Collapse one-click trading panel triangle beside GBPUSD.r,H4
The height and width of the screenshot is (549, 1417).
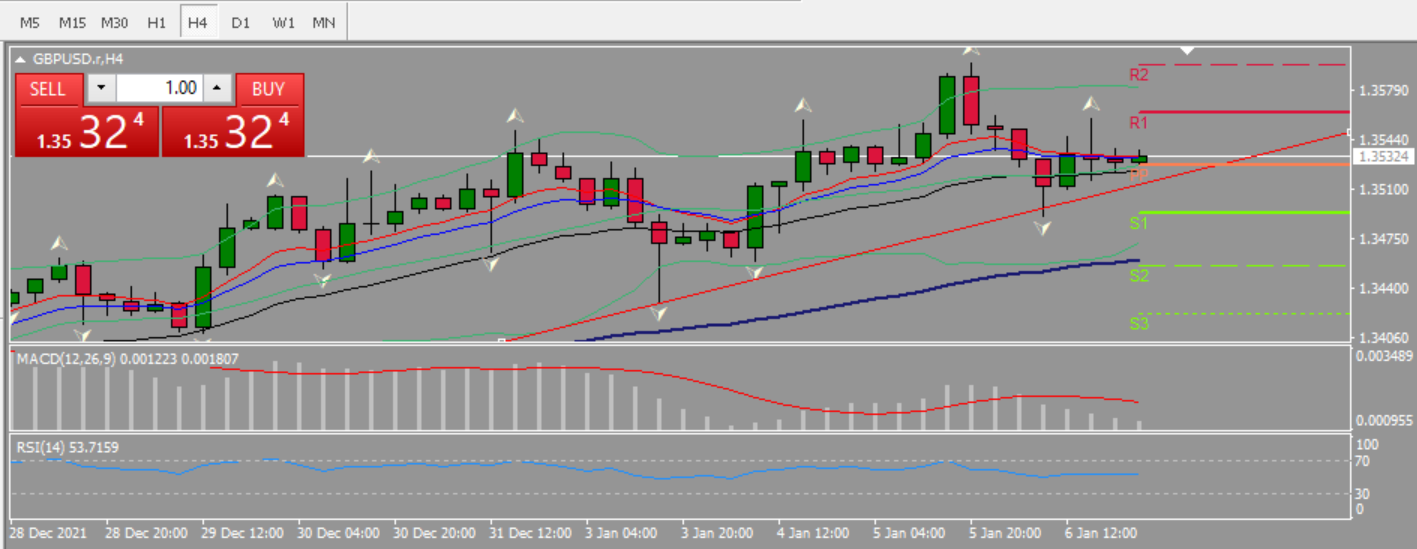(x=22, y=59)
